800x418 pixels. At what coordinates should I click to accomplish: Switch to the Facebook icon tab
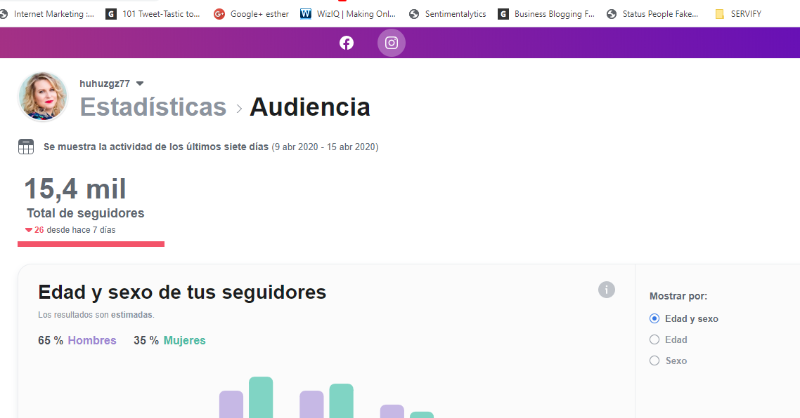(x=346, y=43)
